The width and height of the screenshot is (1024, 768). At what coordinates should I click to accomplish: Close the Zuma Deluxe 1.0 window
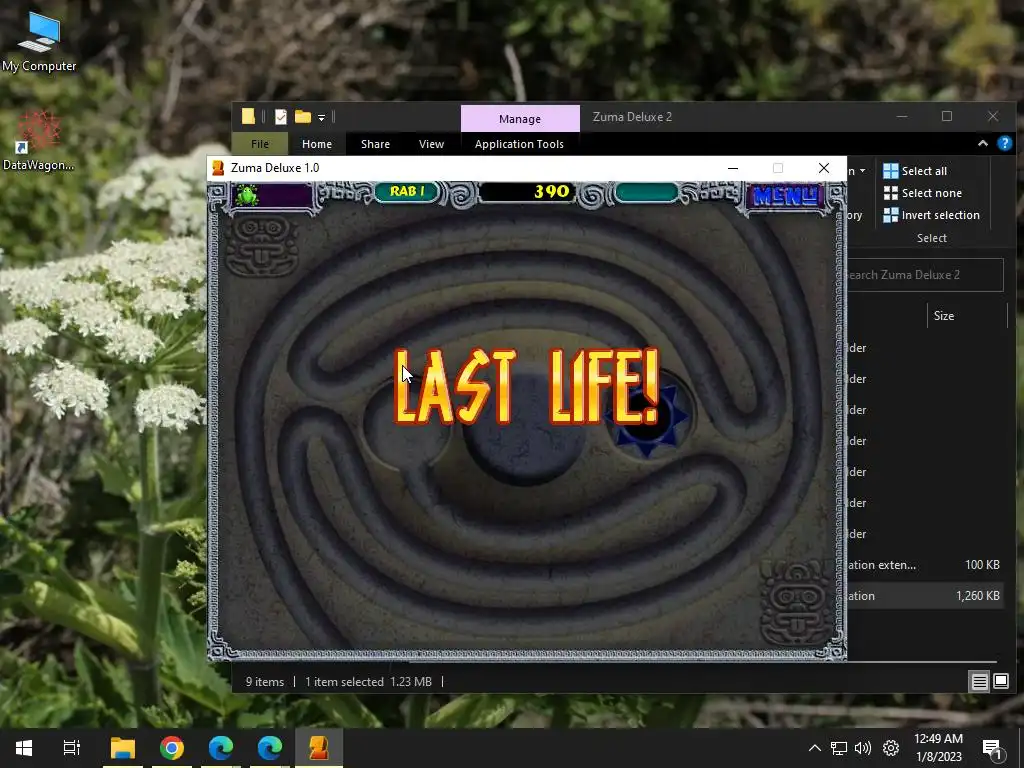pyautogui.click(x=824, y=168)
